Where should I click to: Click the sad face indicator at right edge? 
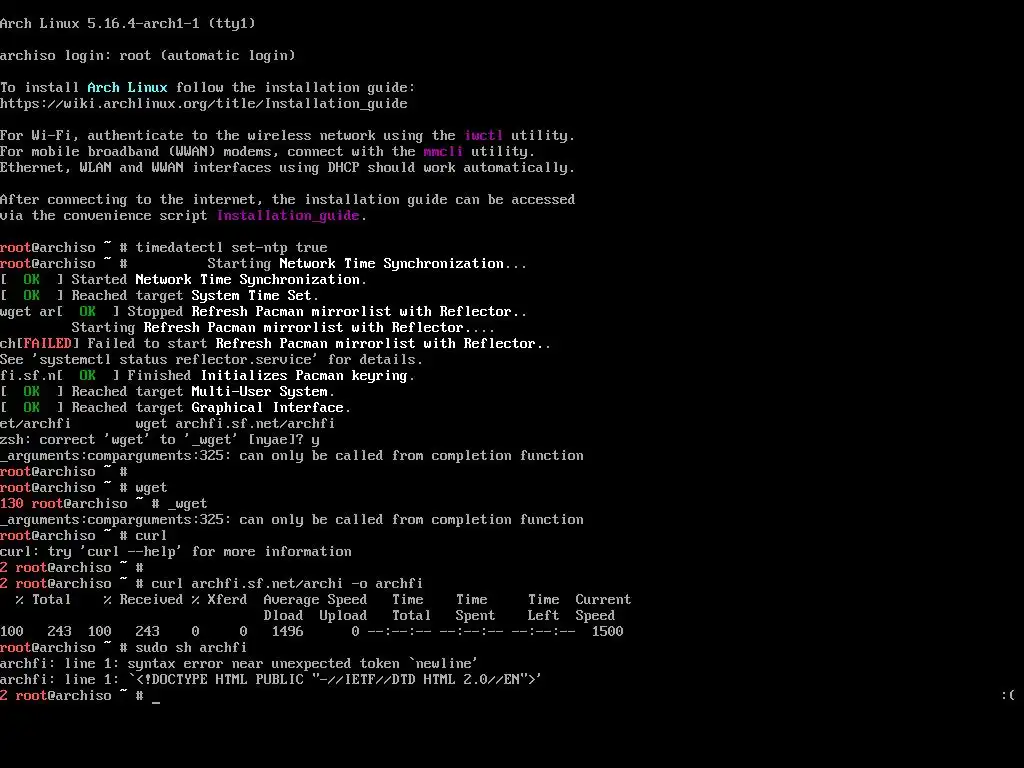click(1008, 696)
